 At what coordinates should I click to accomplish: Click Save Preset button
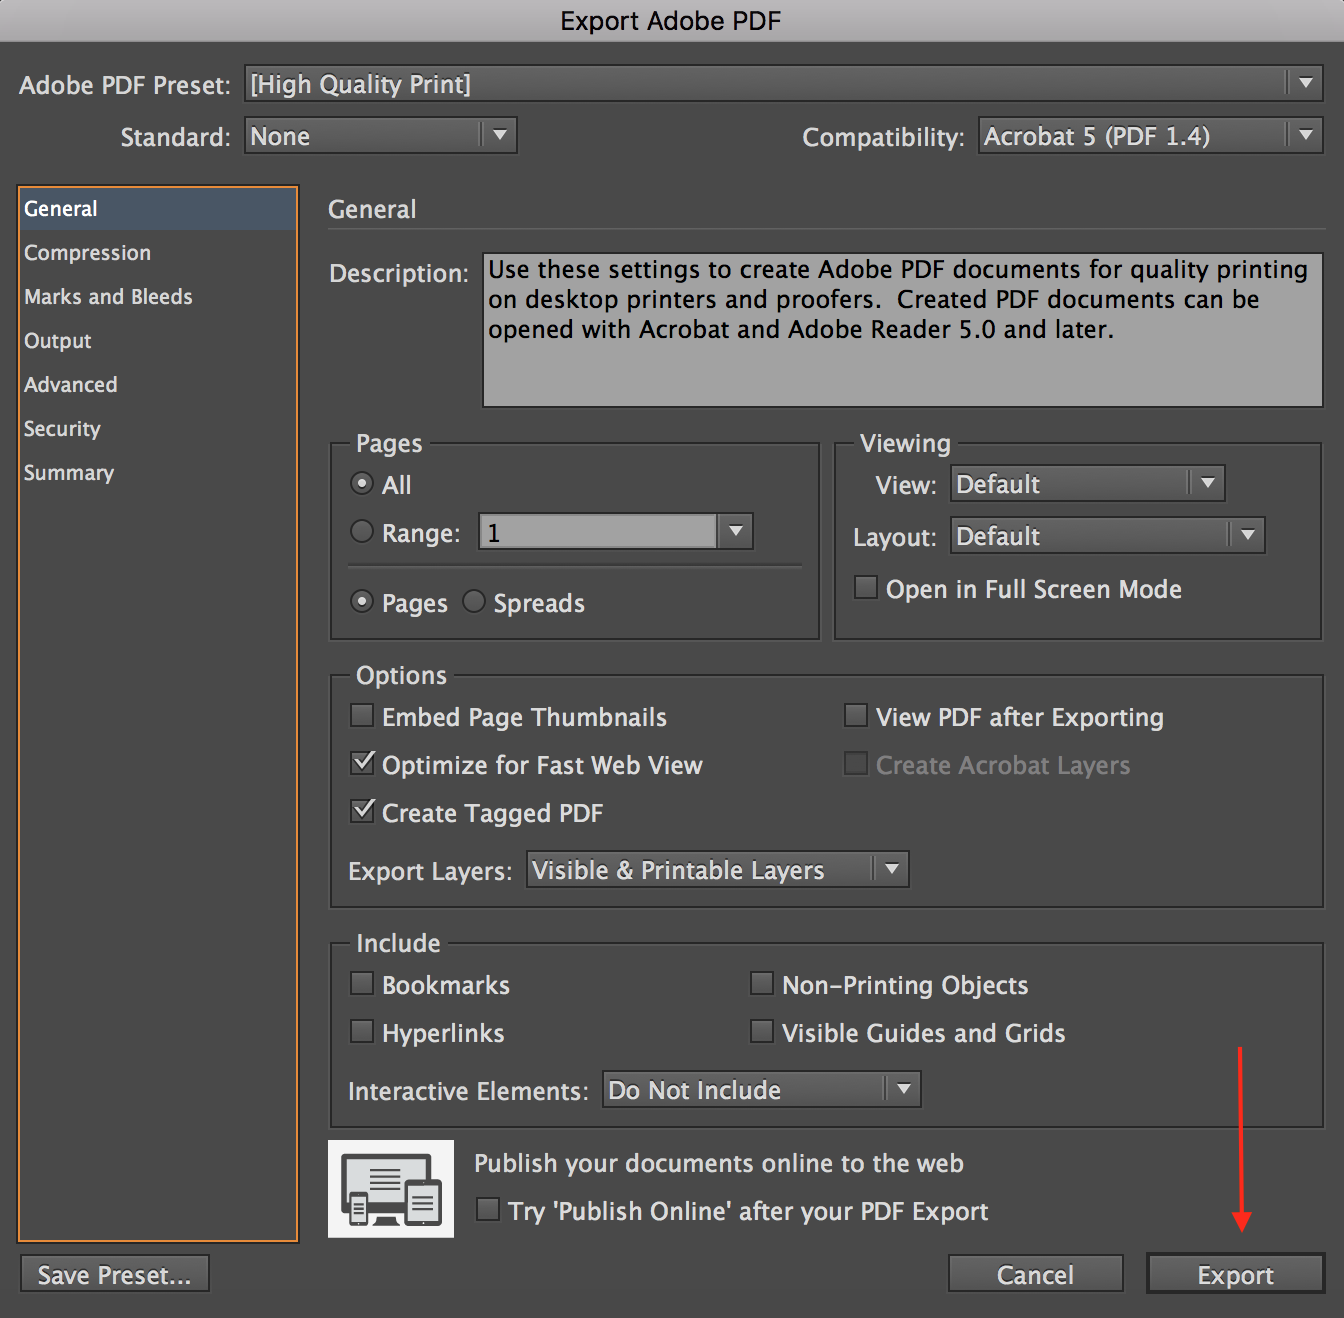115,1274
